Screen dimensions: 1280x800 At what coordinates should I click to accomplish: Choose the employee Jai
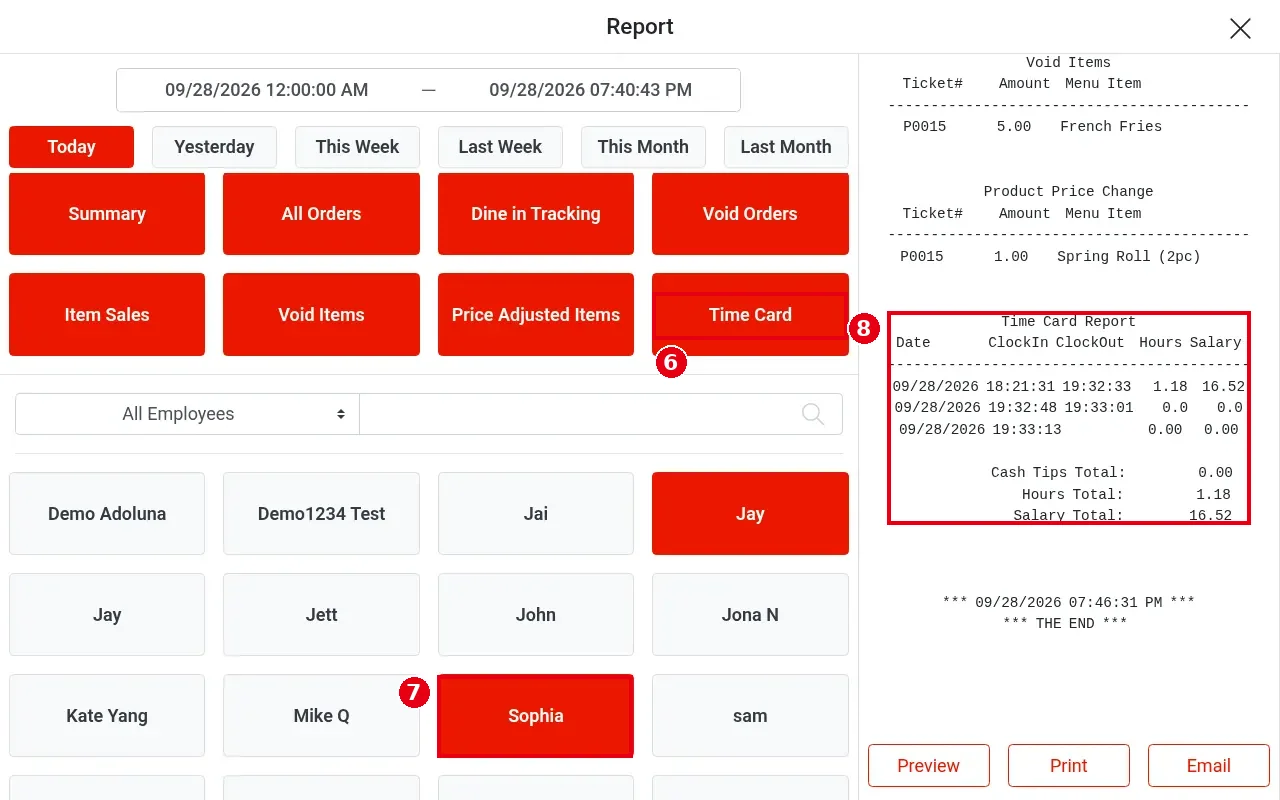(x=536, y=514)
